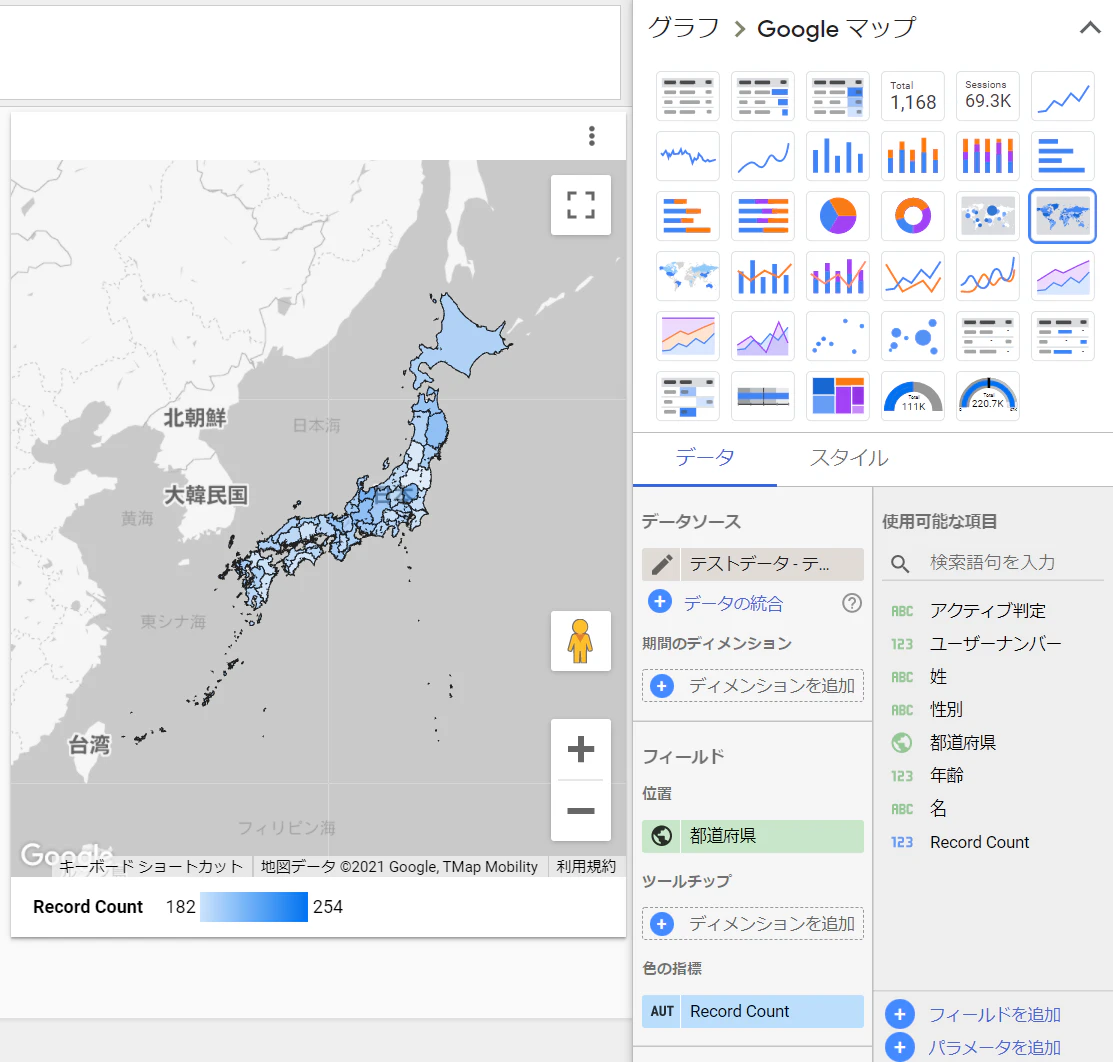This screenshot has height=1062, width=1113.
Task: Select the treemap chart icon
Action: point(838,396)
